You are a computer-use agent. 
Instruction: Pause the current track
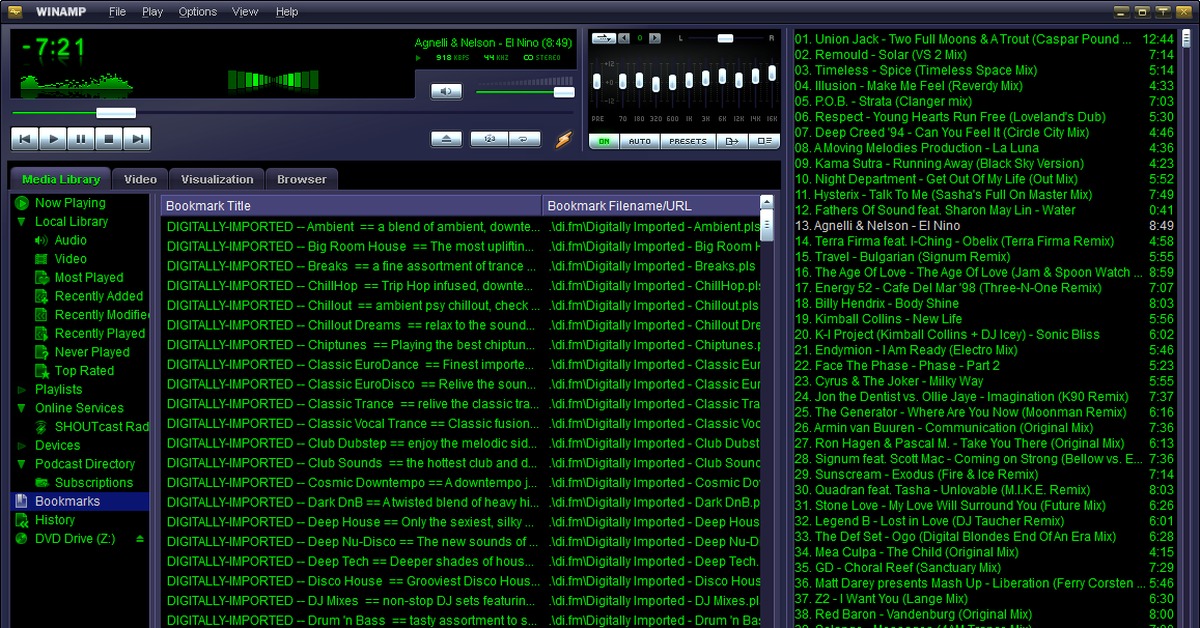click(x=81, y=139)
